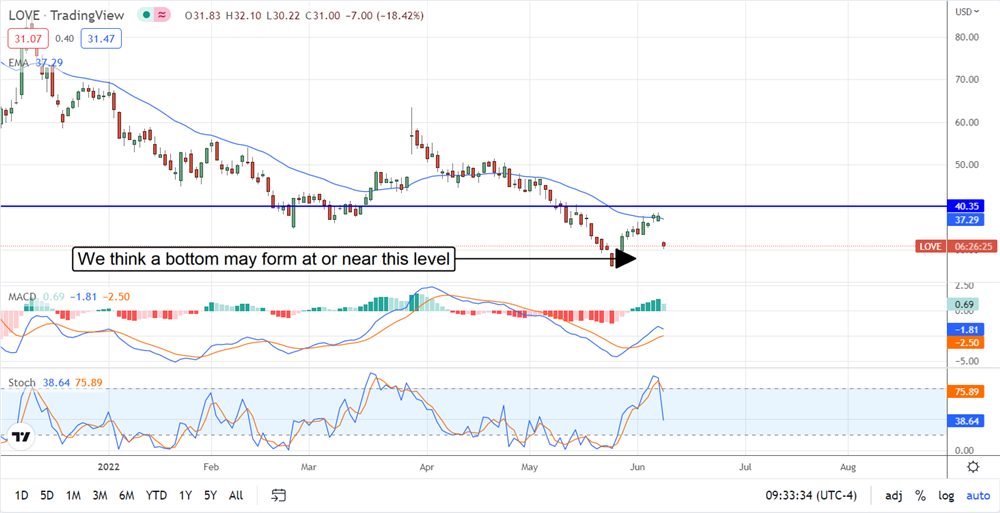Image resolution: width=1000 pixels, height=513 pixels.
Task: Click the TradingView logo watermark
Action: pyautogui.click(x=22, y=436)
